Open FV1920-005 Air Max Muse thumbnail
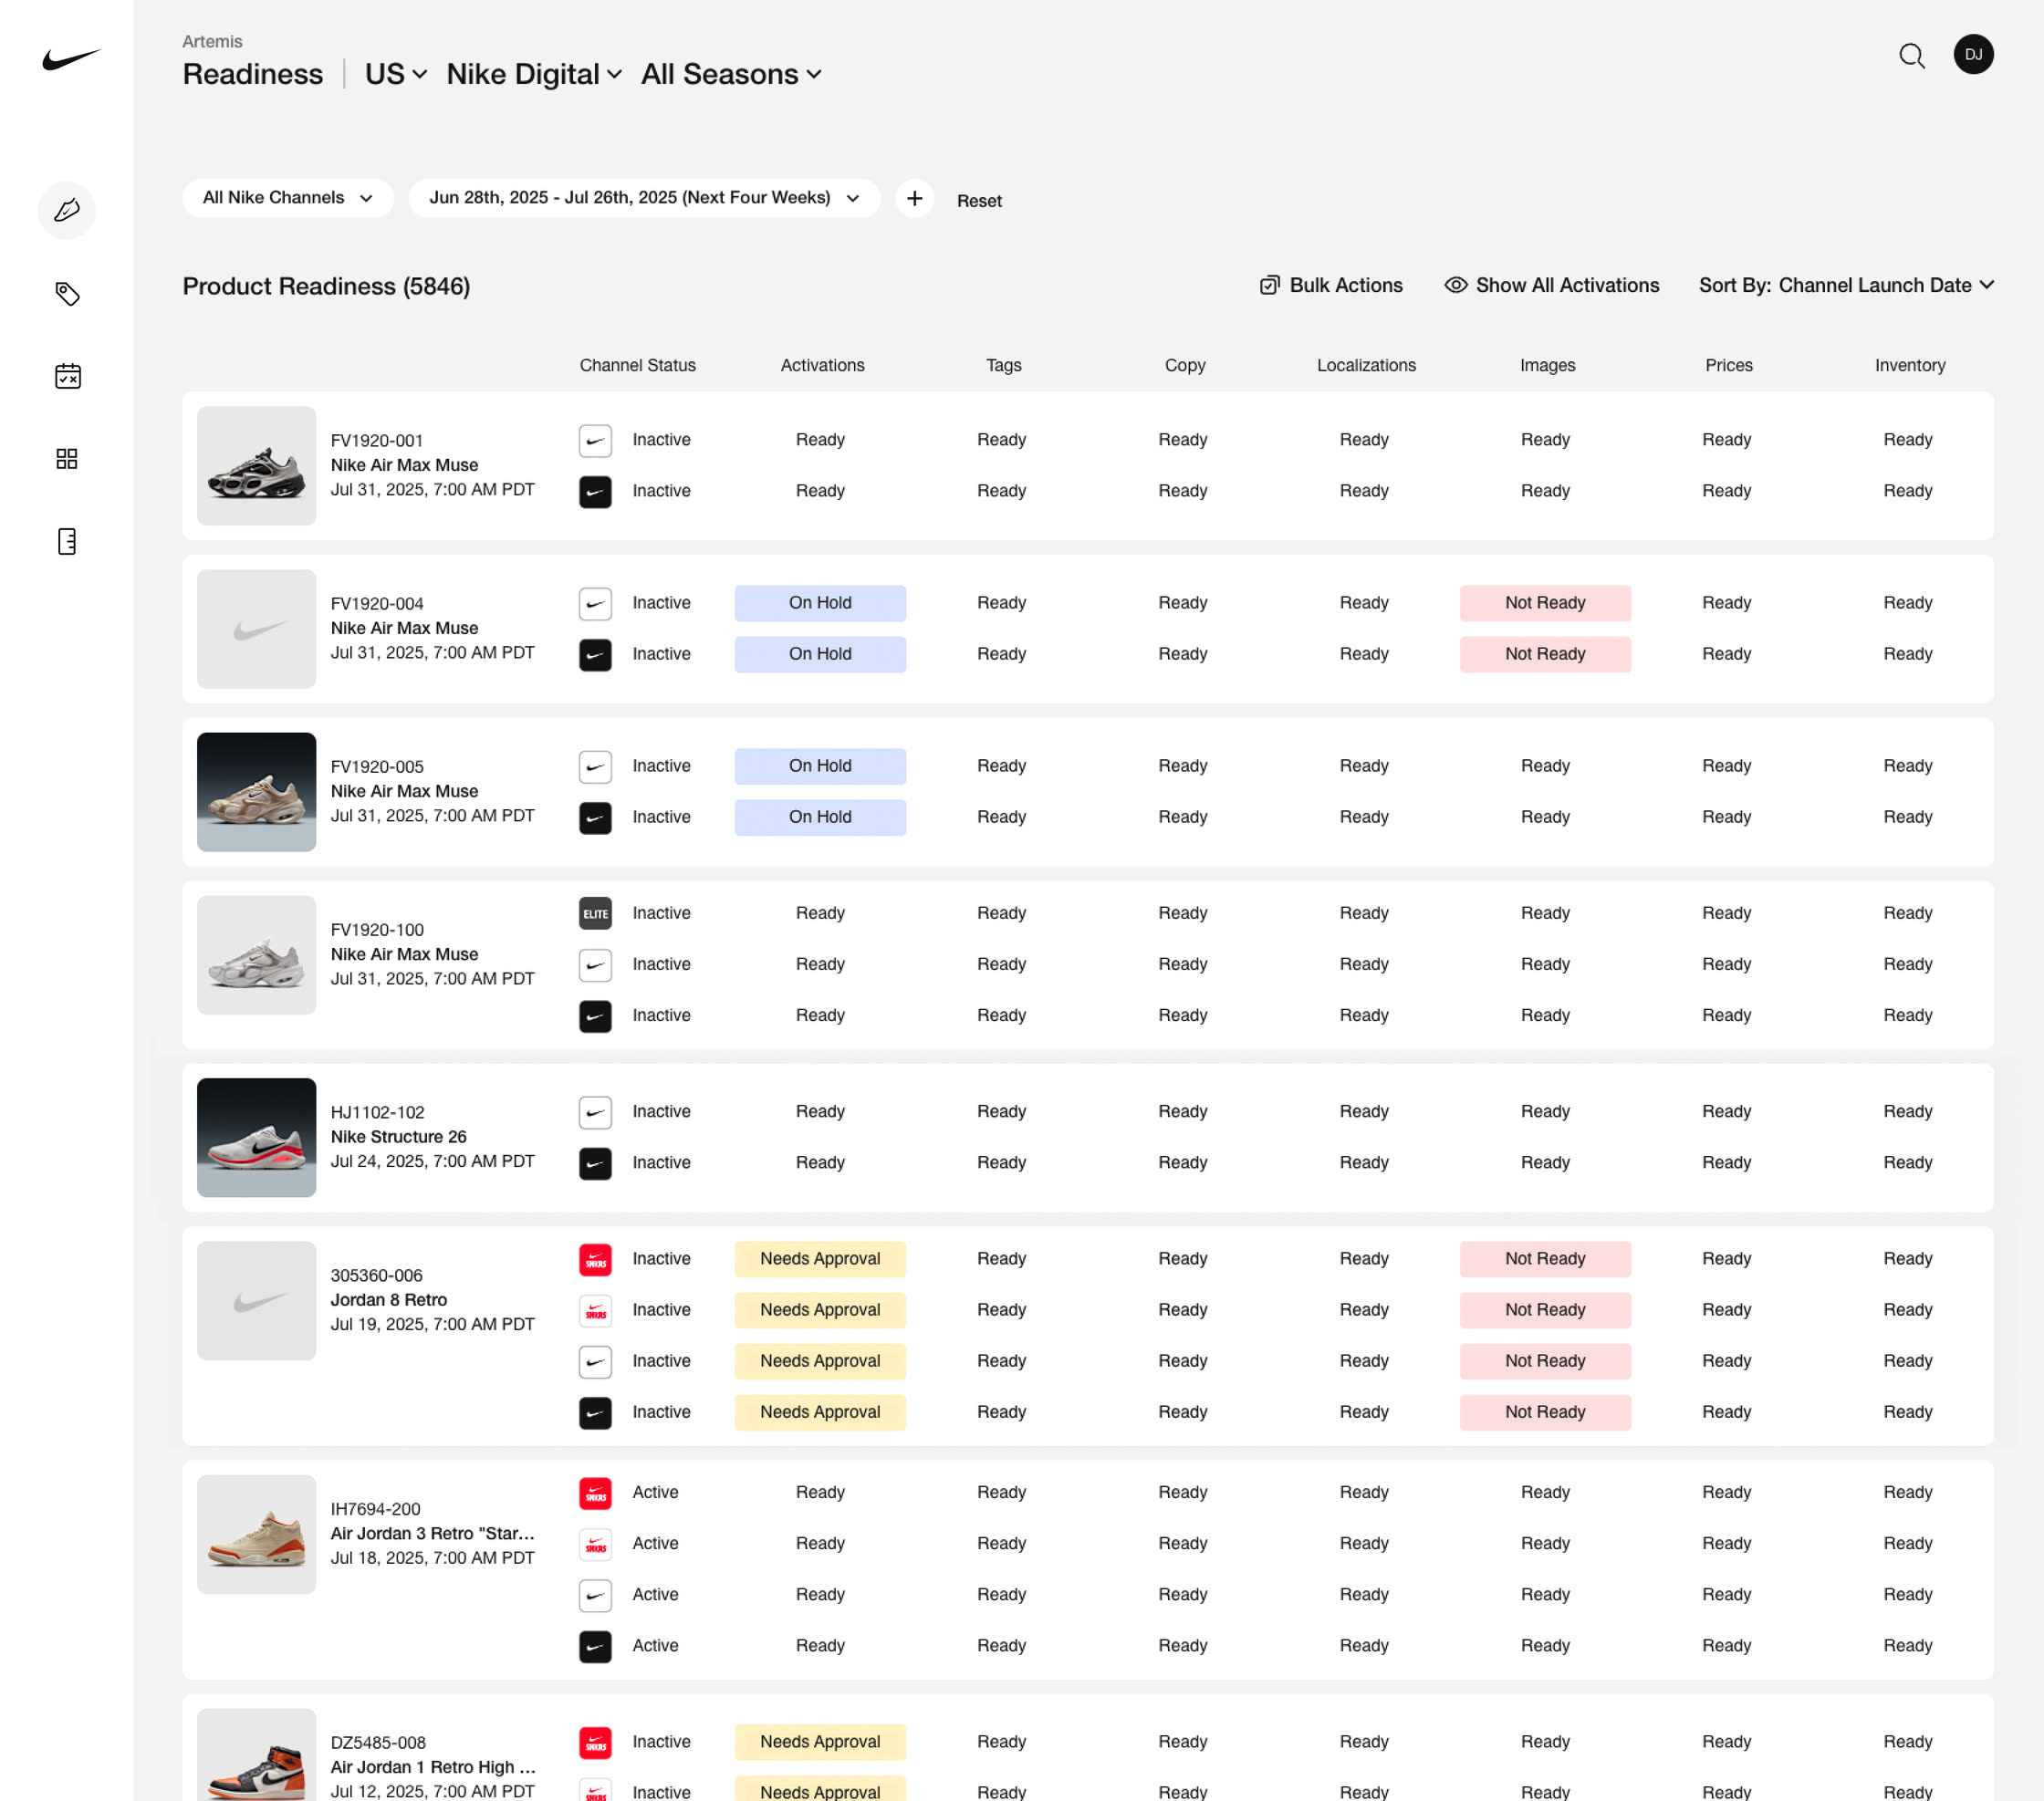 256,792
